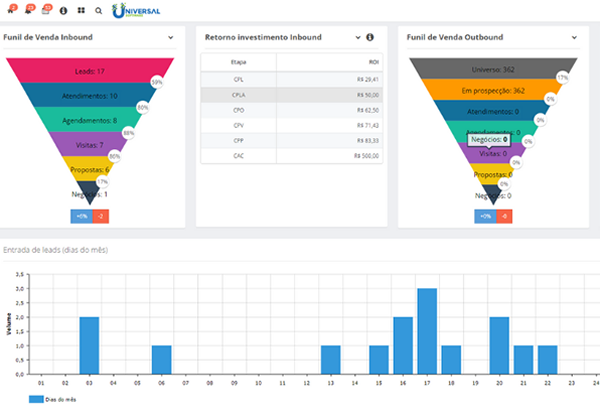This screenshot has height=420, width=600.
Task: Toggle Dias do mês legend swatch
Action: point(36,399)
